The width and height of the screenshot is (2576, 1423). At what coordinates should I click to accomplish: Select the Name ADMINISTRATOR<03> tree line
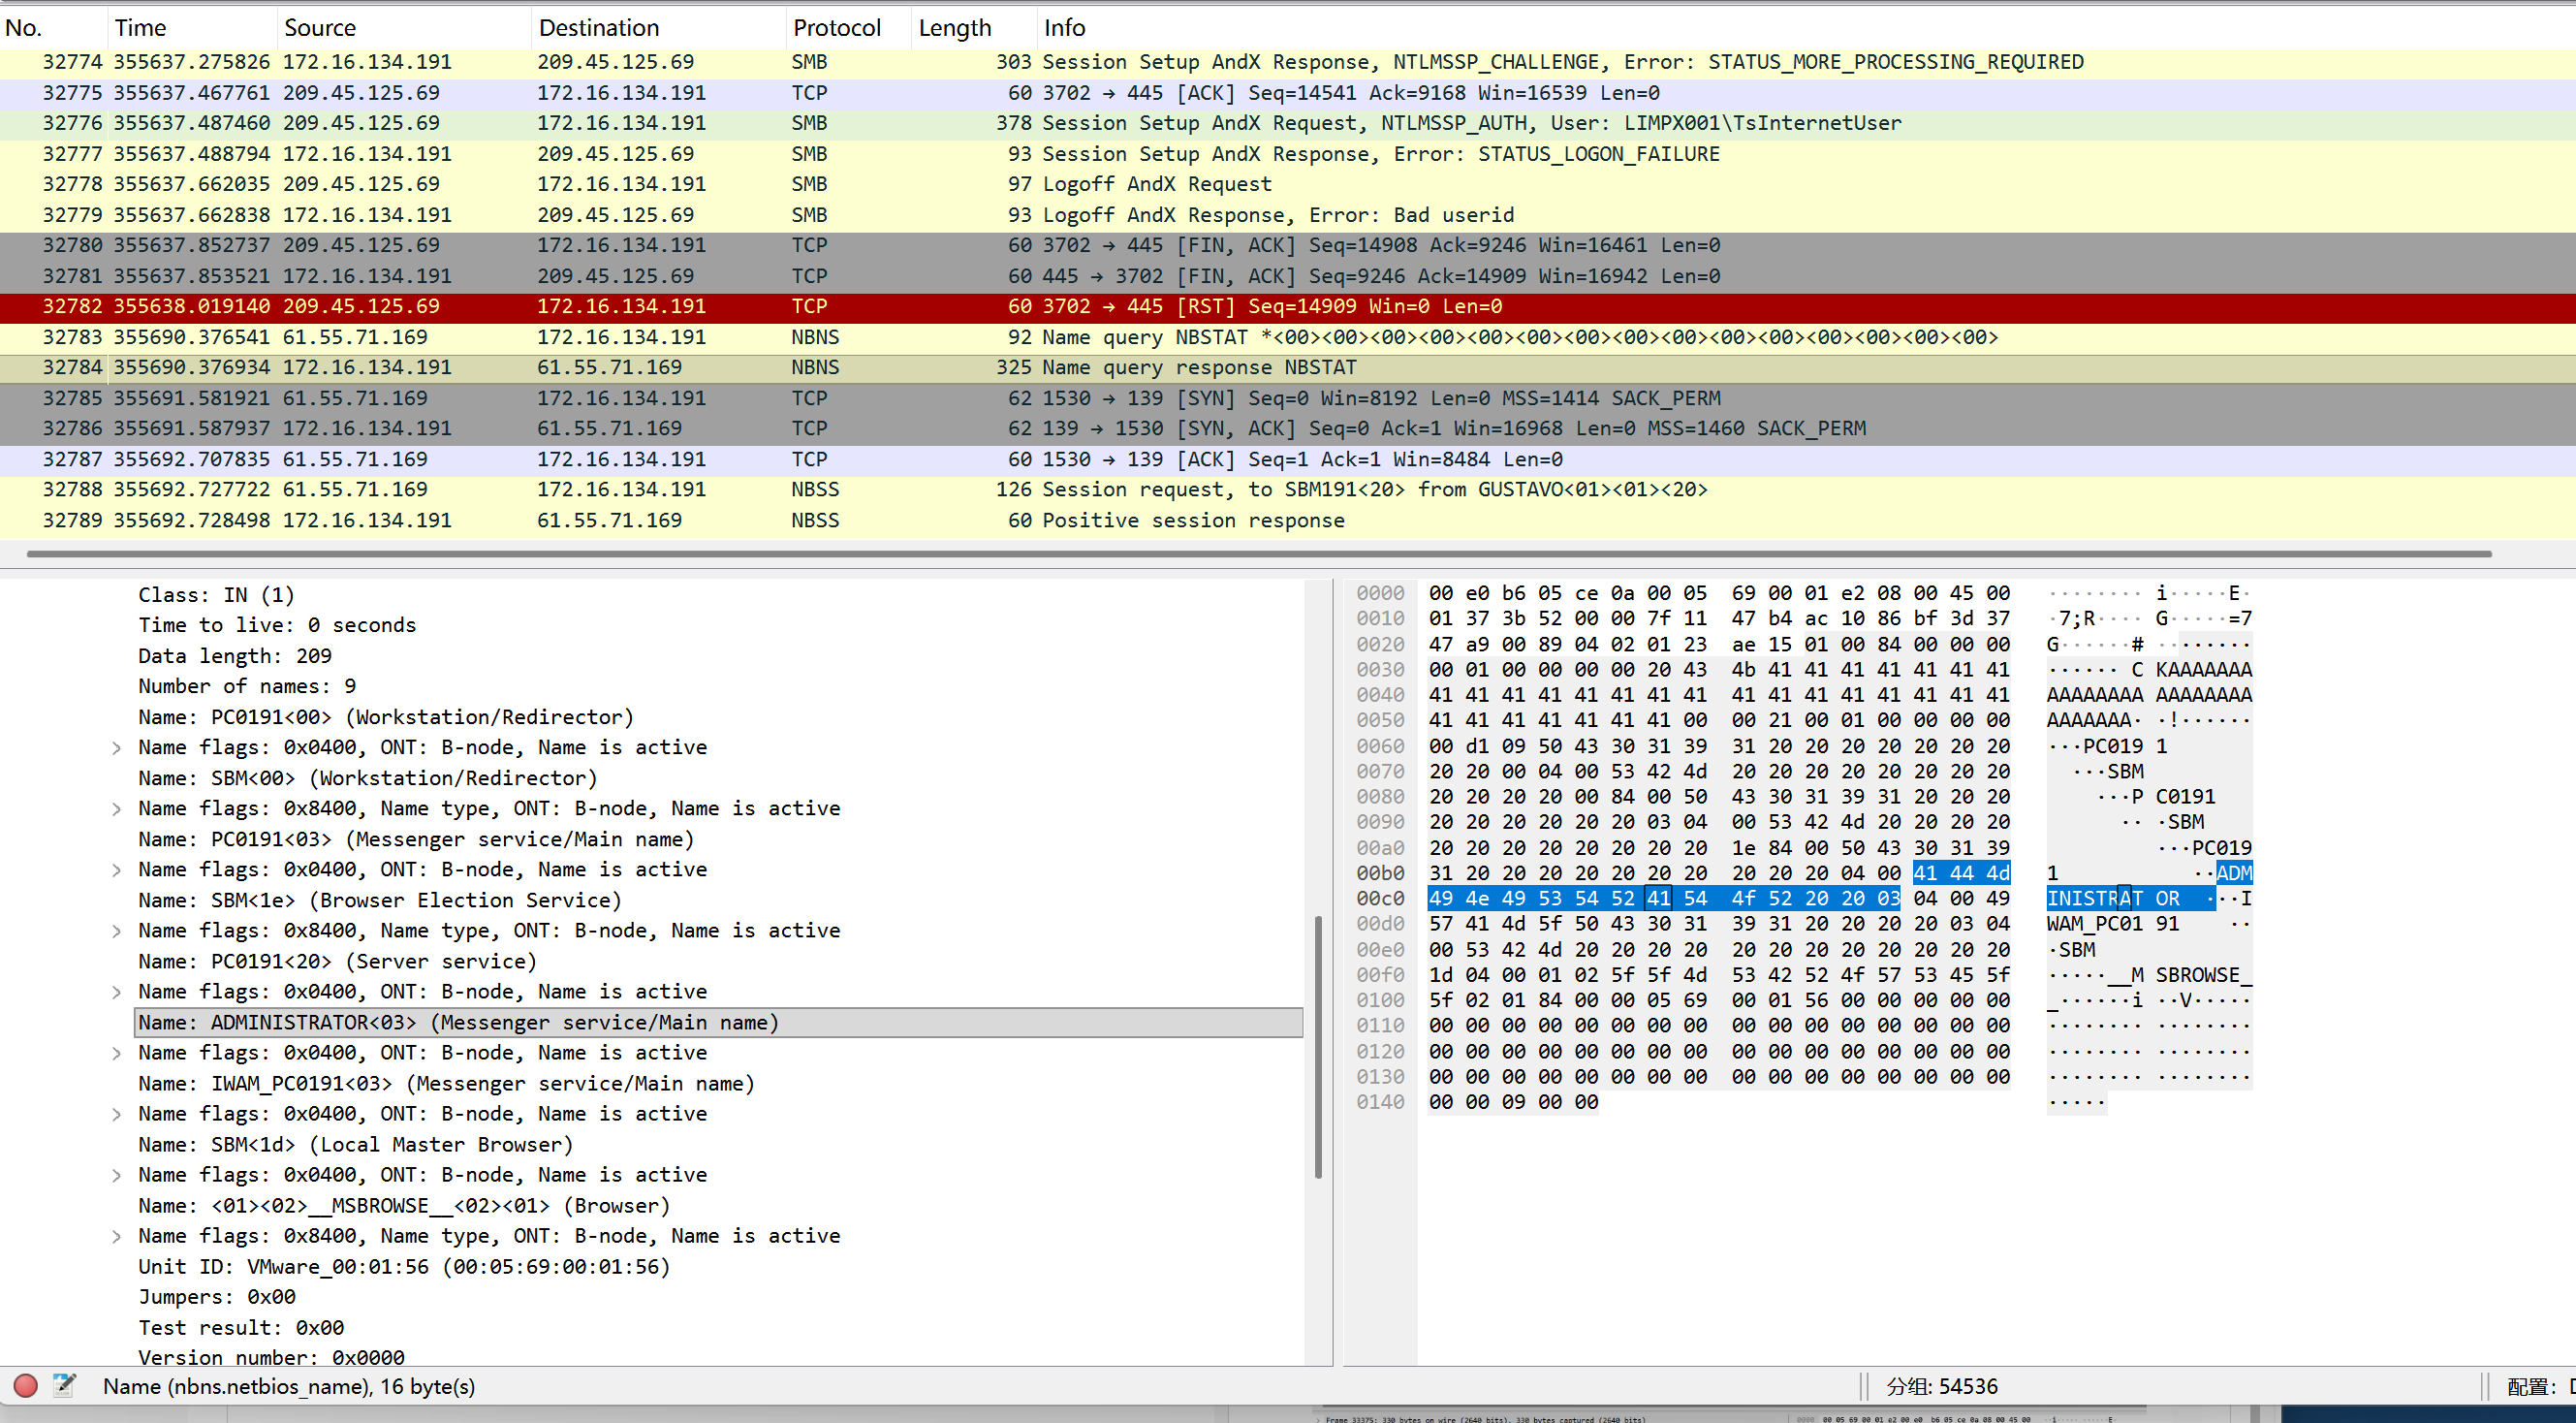pos(458,1023)
